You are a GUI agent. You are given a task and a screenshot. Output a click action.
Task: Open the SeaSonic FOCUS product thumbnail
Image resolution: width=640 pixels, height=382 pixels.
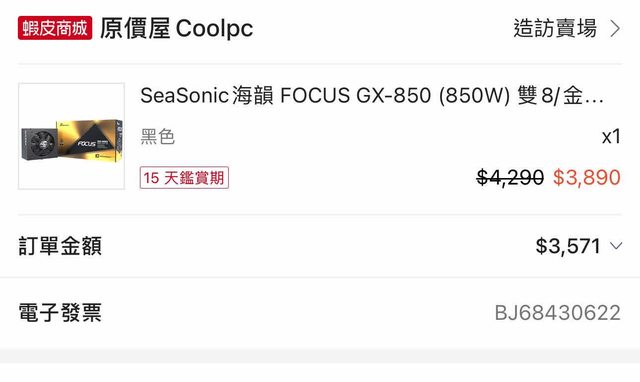click(71, 136)
